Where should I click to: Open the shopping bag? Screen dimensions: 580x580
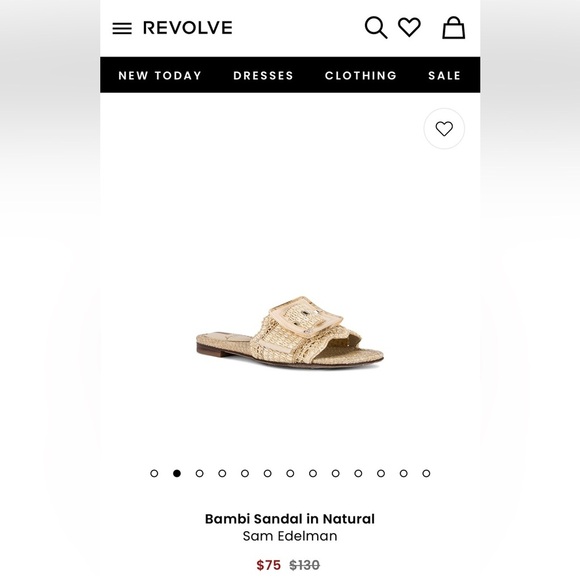coord(453,28)
